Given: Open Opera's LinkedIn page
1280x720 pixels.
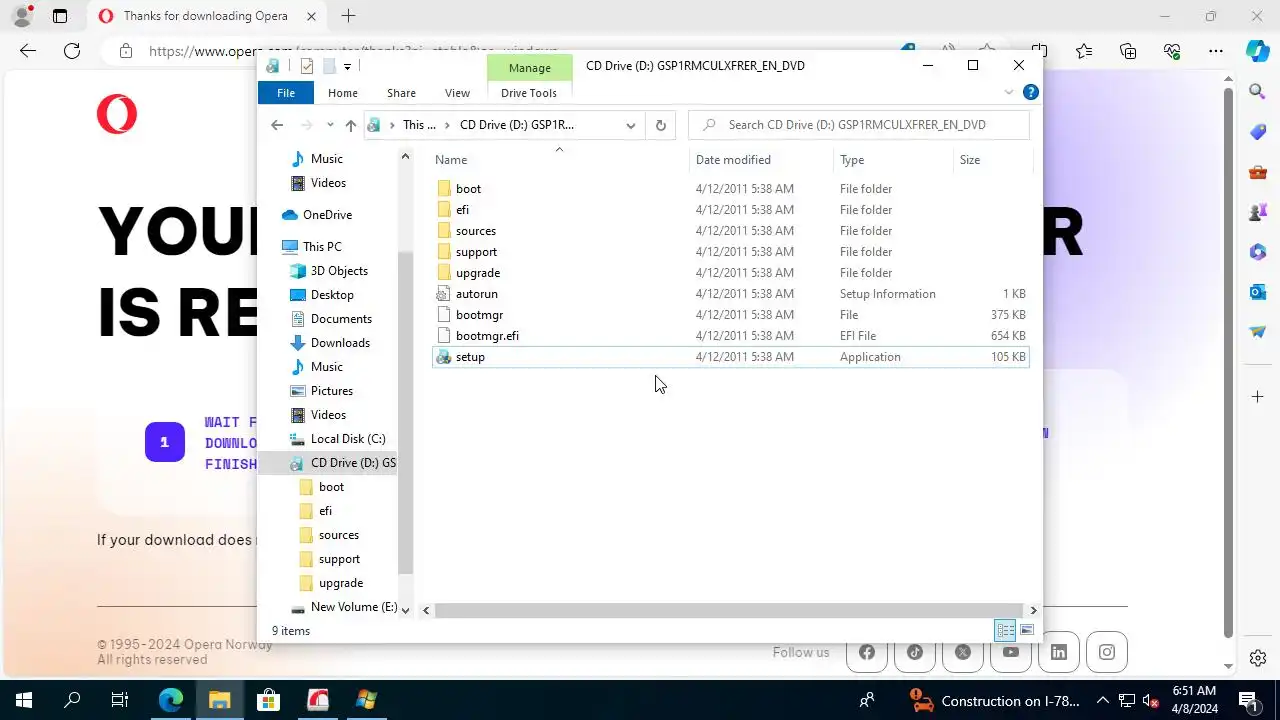Looking at the screenshot, I should [1059, 652].
